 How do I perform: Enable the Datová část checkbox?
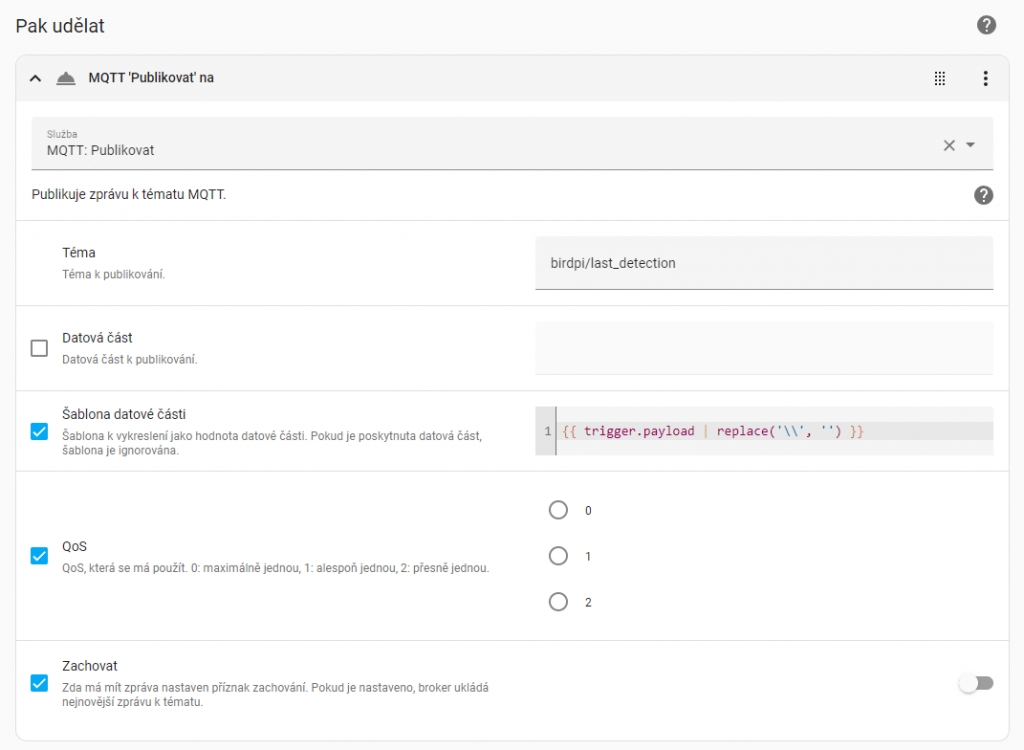point(39,348)
